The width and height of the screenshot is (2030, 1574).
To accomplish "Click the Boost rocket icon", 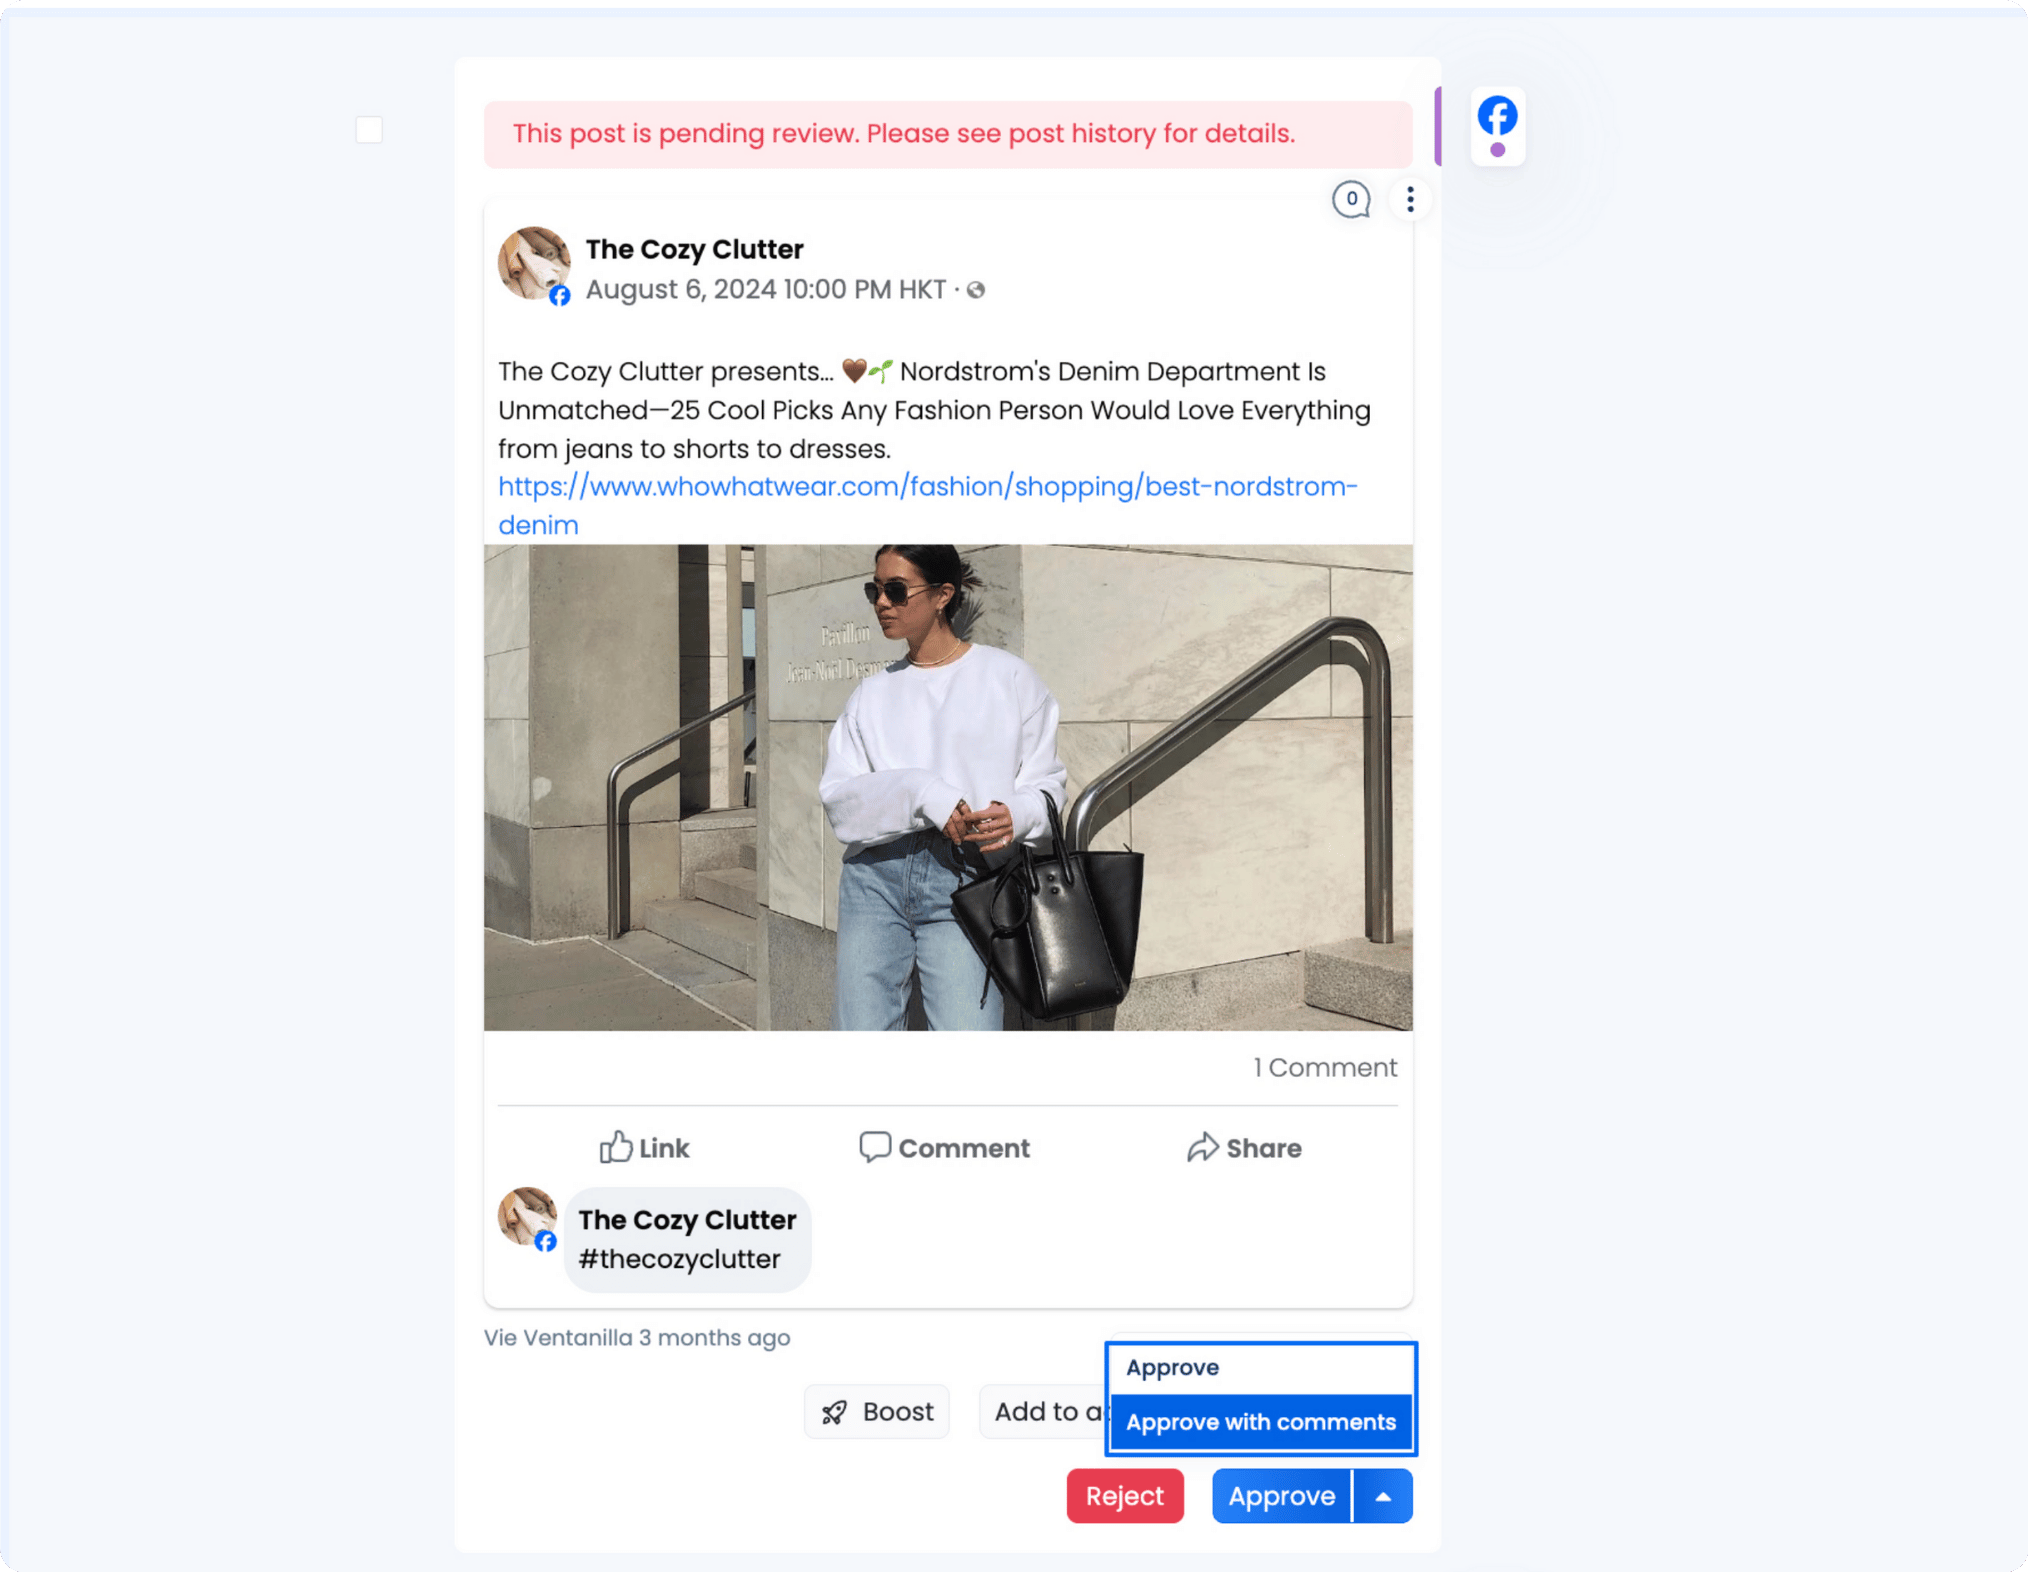I will pos(833,1411).
